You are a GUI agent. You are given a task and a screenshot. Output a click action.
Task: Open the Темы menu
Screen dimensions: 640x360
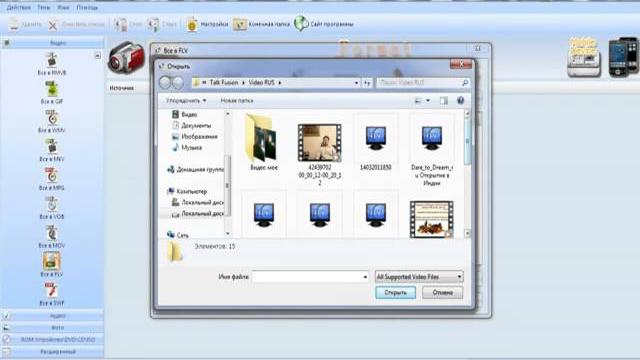(x=44, y=7)
